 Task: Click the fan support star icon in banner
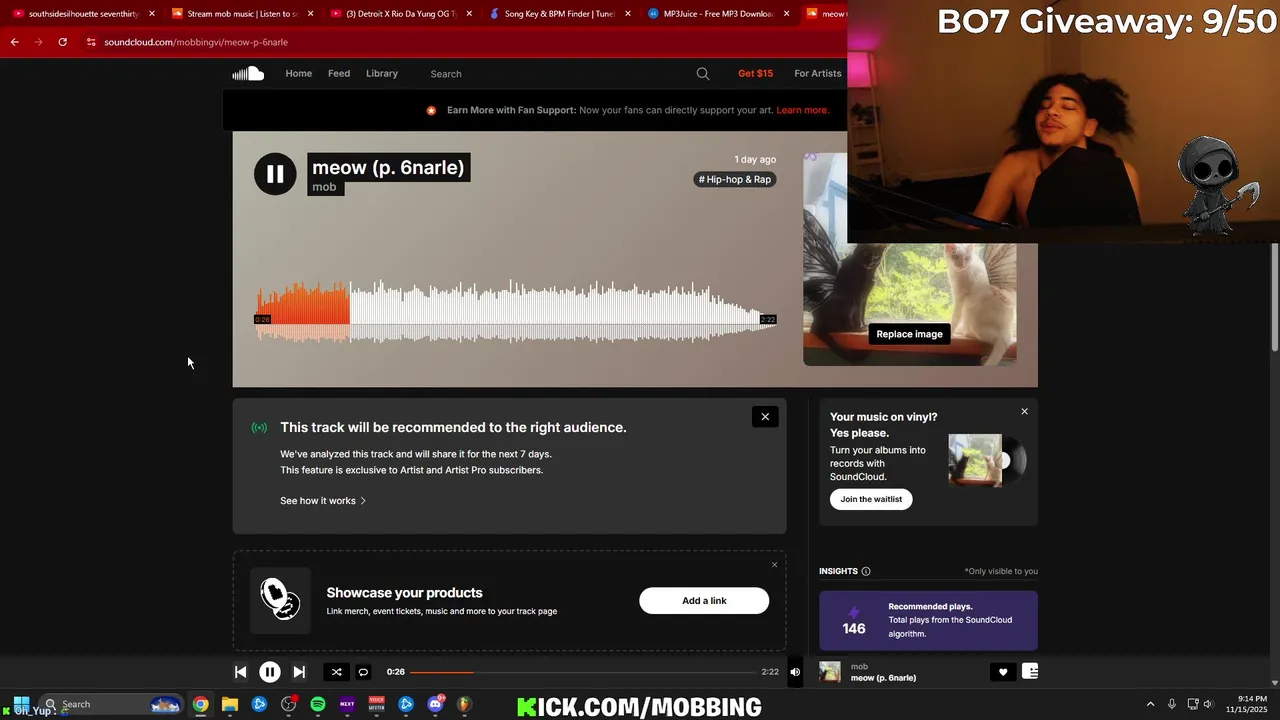[x=431, y=110]
